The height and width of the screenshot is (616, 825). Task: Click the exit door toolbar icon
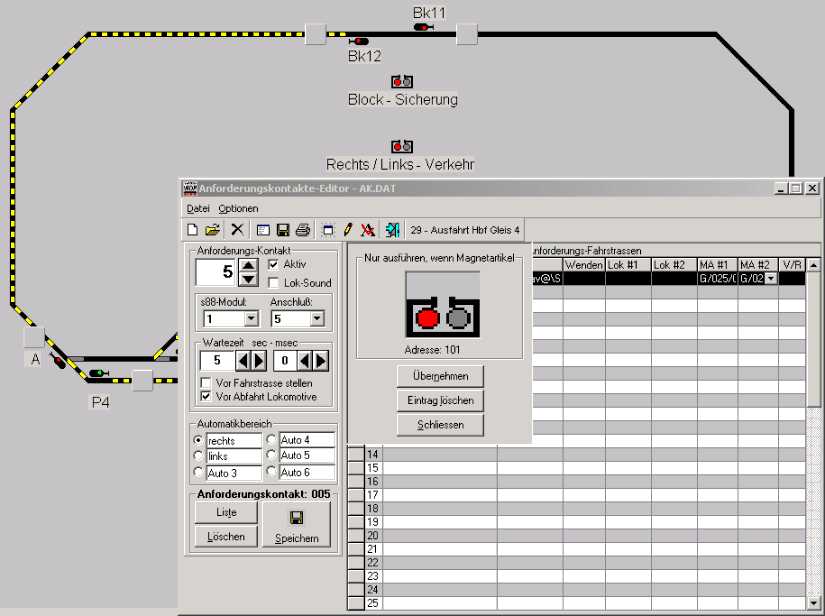pyautogui.click(x=392, y=230)
